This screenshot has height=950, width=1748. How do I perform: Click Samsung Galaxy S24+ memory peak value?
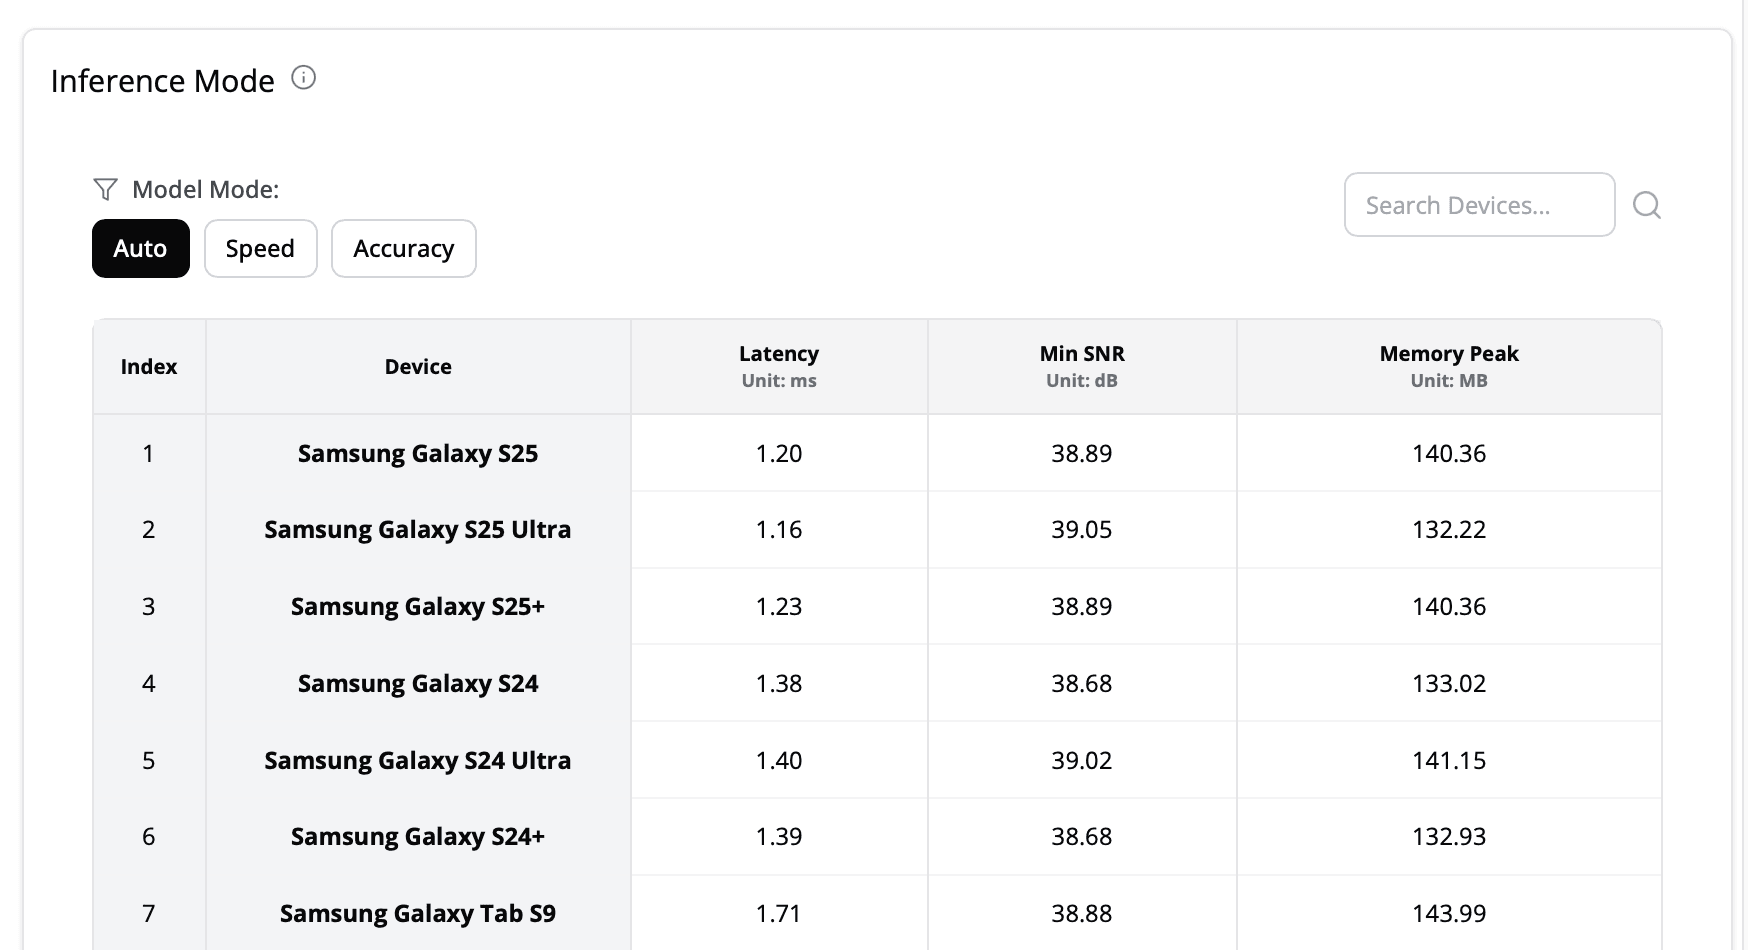pyautogui.click(x=1448, y=836)
